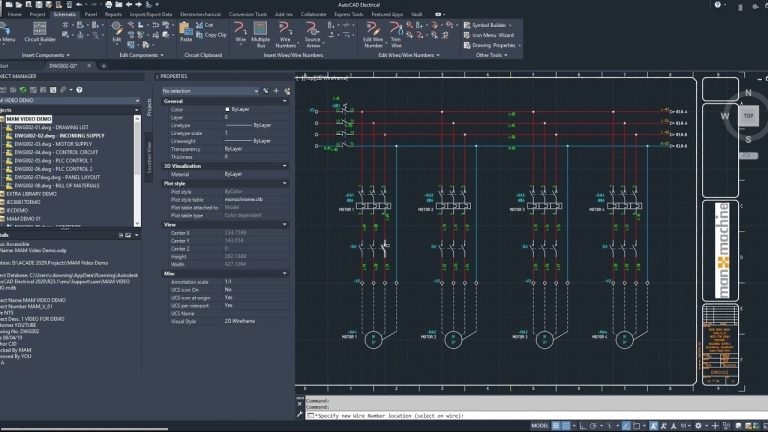Viewport: 768px width, 432px height.
Task: Toggle object snap tracking in status bar
Action: click(626, 426)
